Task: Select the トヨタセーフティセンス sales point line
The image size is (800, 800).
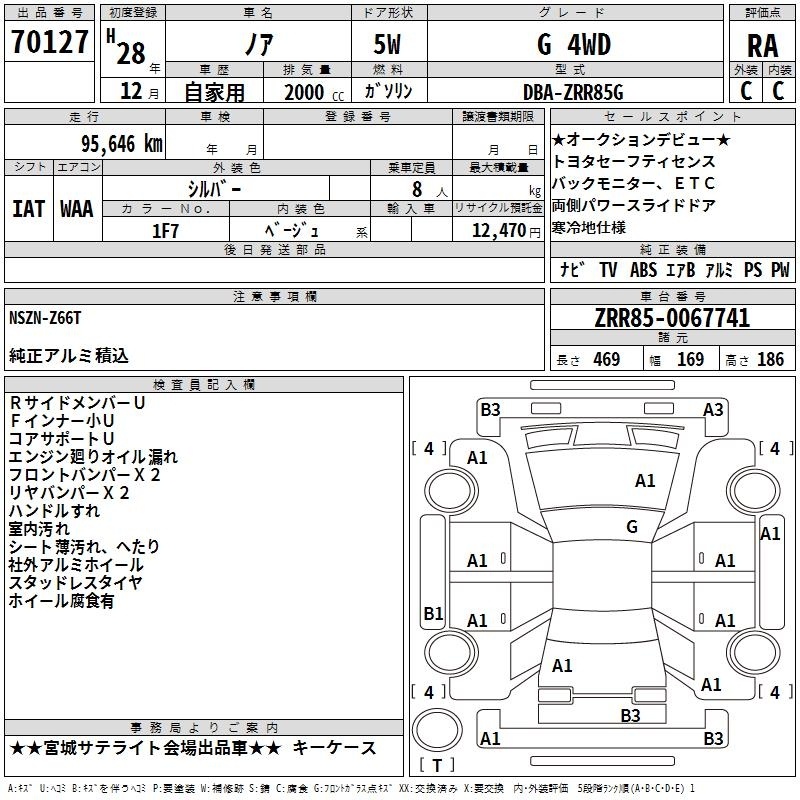Action: pos(634,162)
